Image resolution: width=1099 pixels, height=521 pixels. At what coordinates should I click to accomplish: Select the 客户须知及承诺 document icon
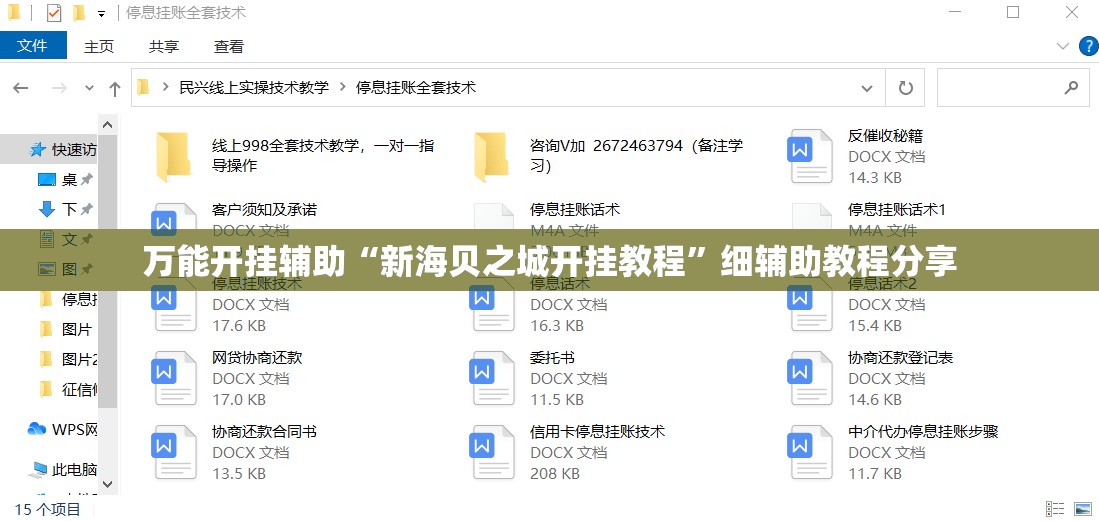(x=173, y=218)
